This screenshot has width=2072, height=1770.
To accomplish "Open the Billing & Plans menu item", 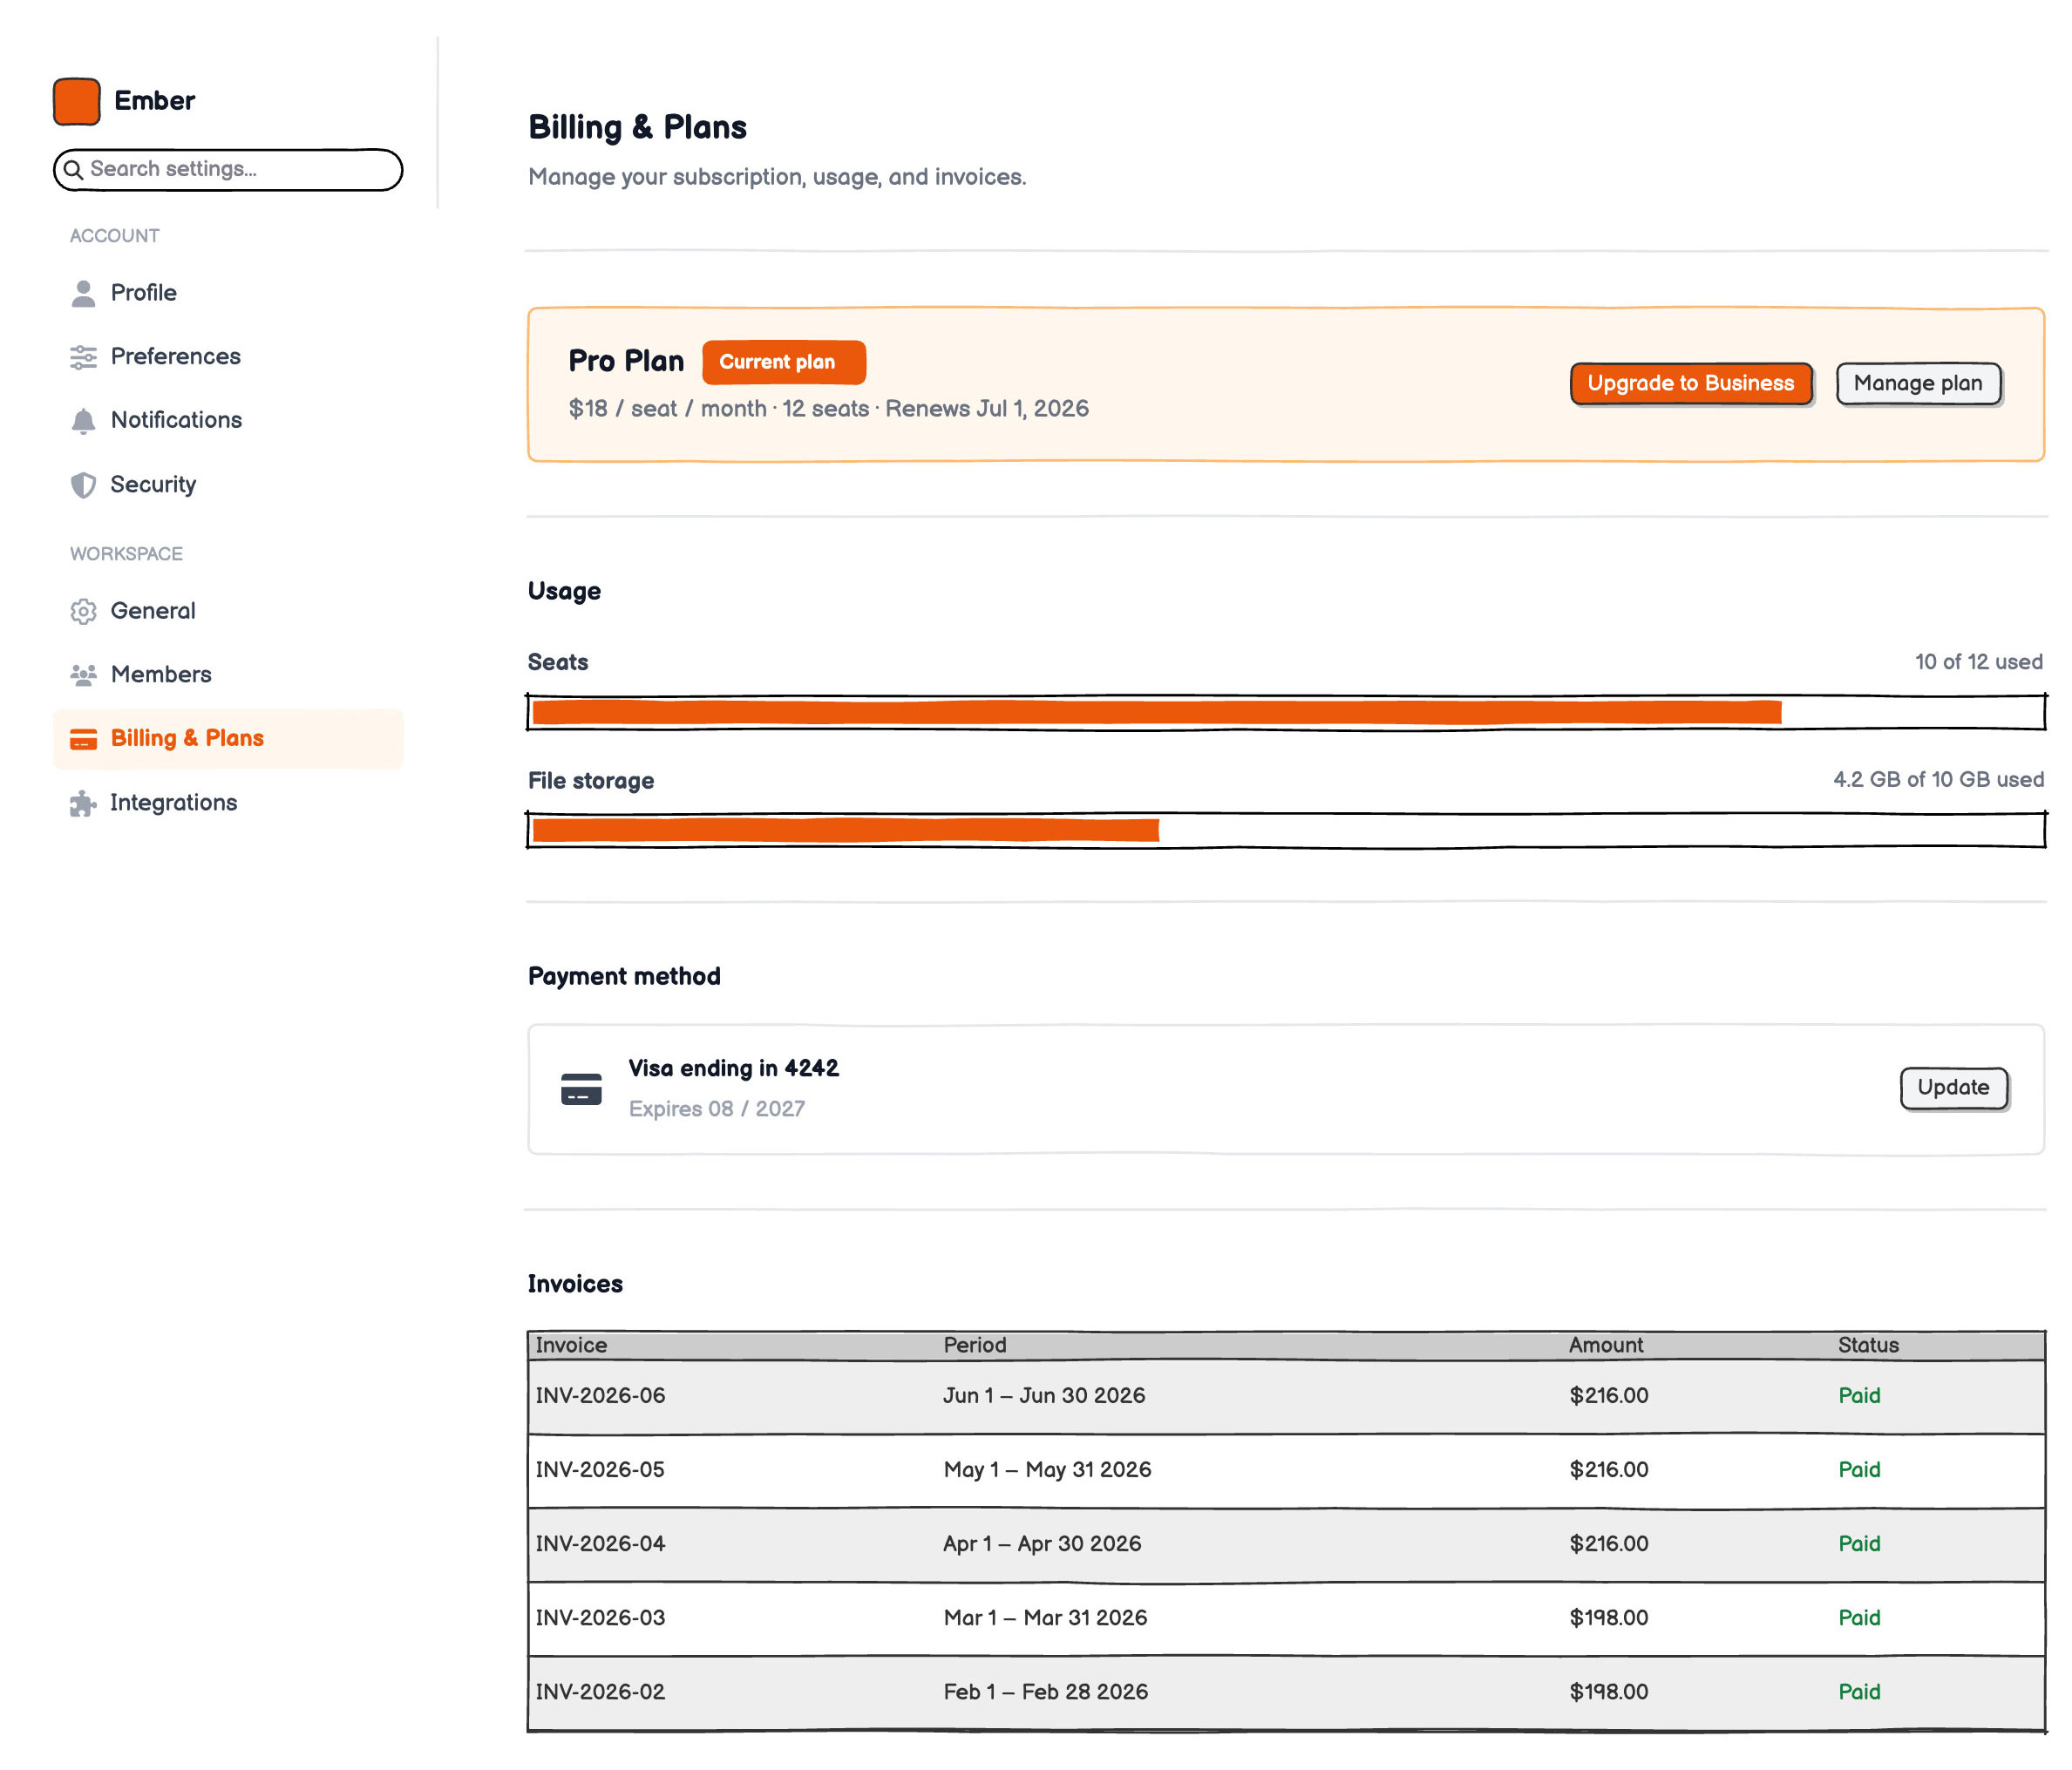I will [228, 739].
